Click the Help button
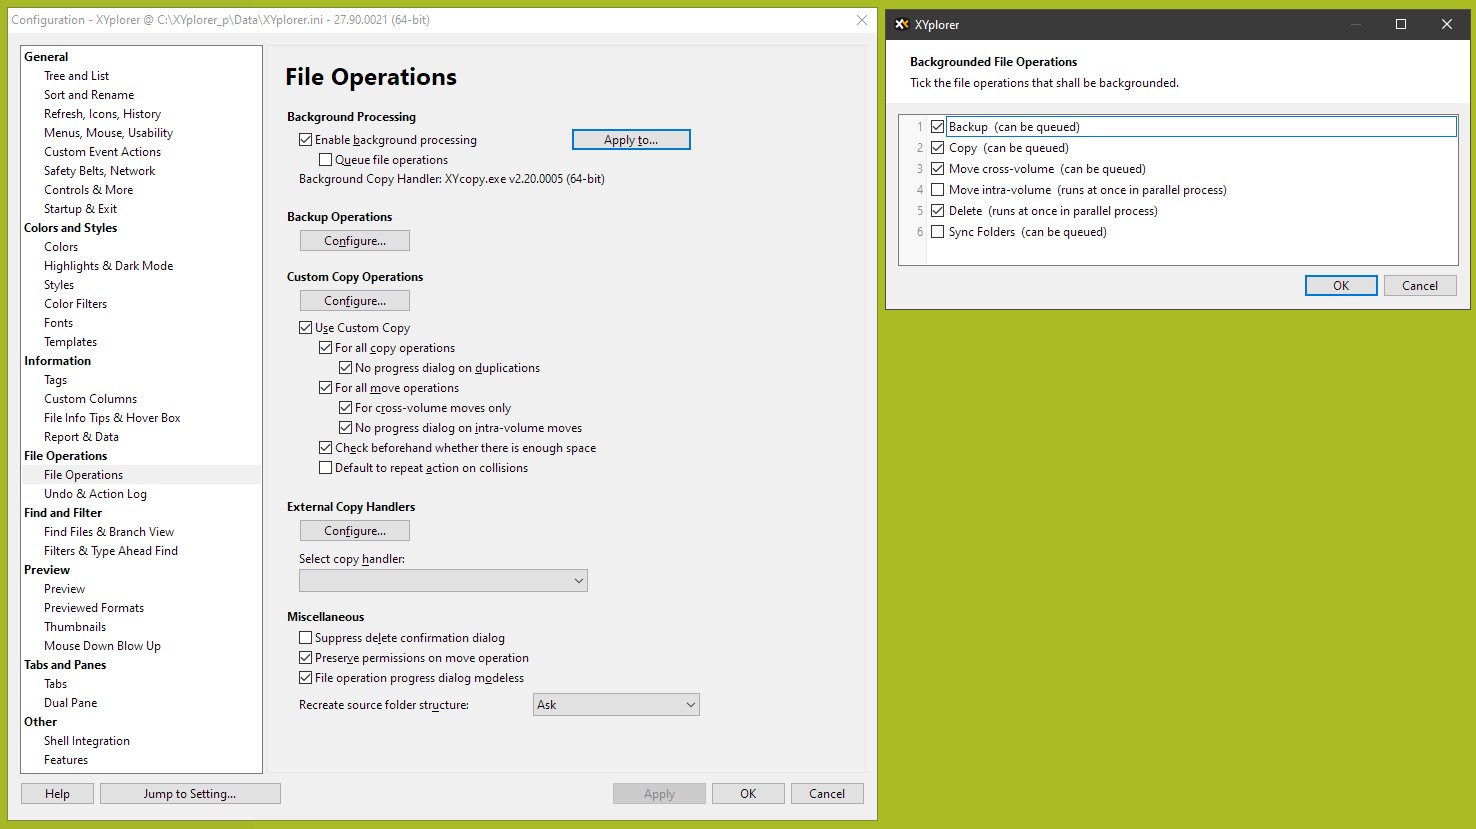This screenshot has width=1476, height=829. (57, 794)
